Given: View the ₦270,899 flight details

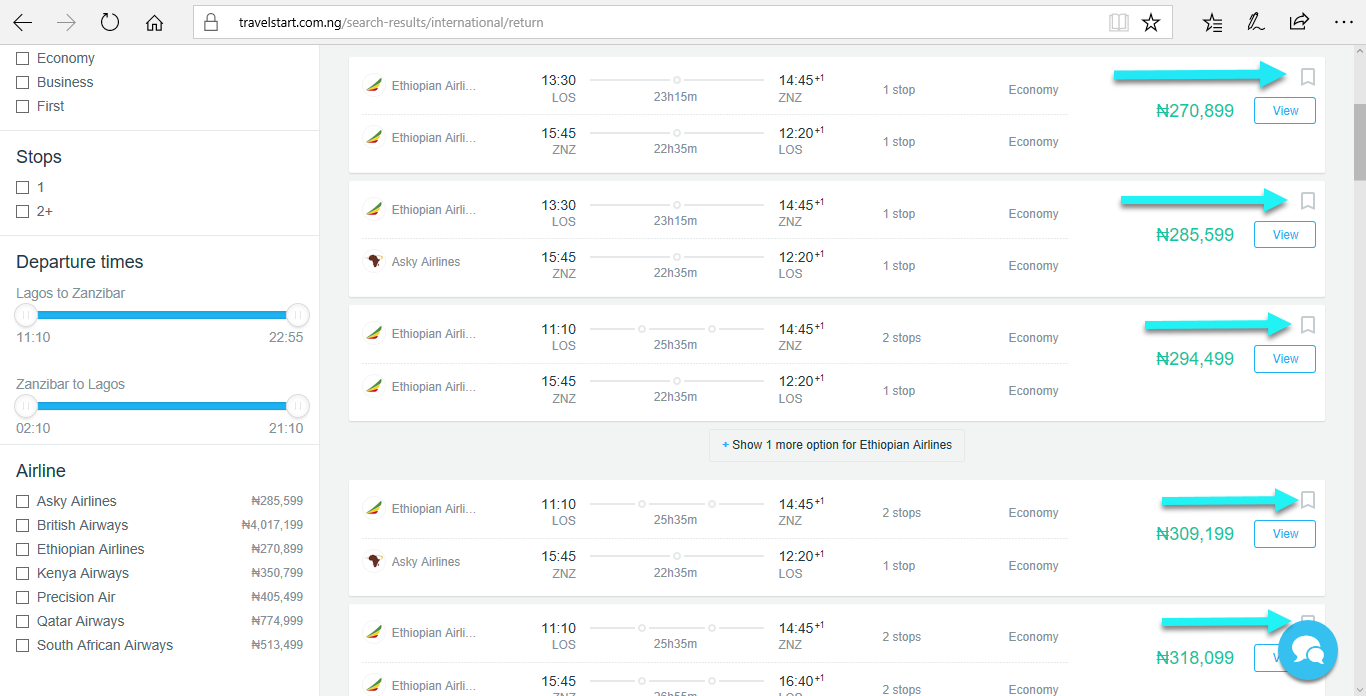Looking at the screenshot, I should click(x=1285, y=111).
